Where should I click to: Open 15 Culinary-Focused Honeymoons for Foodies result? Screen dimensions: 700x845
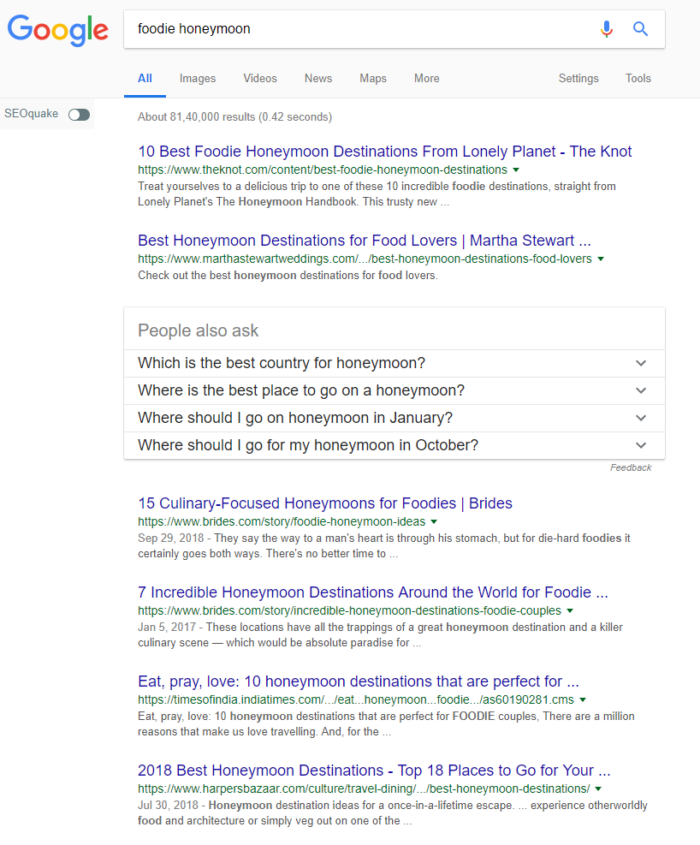(x=325, y=503)
